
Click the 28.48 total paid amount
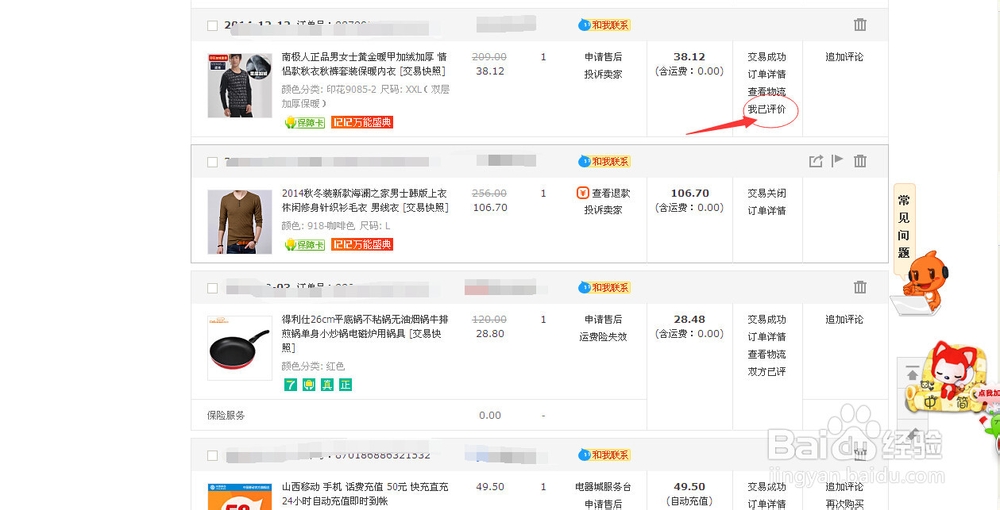coord(689,319)
